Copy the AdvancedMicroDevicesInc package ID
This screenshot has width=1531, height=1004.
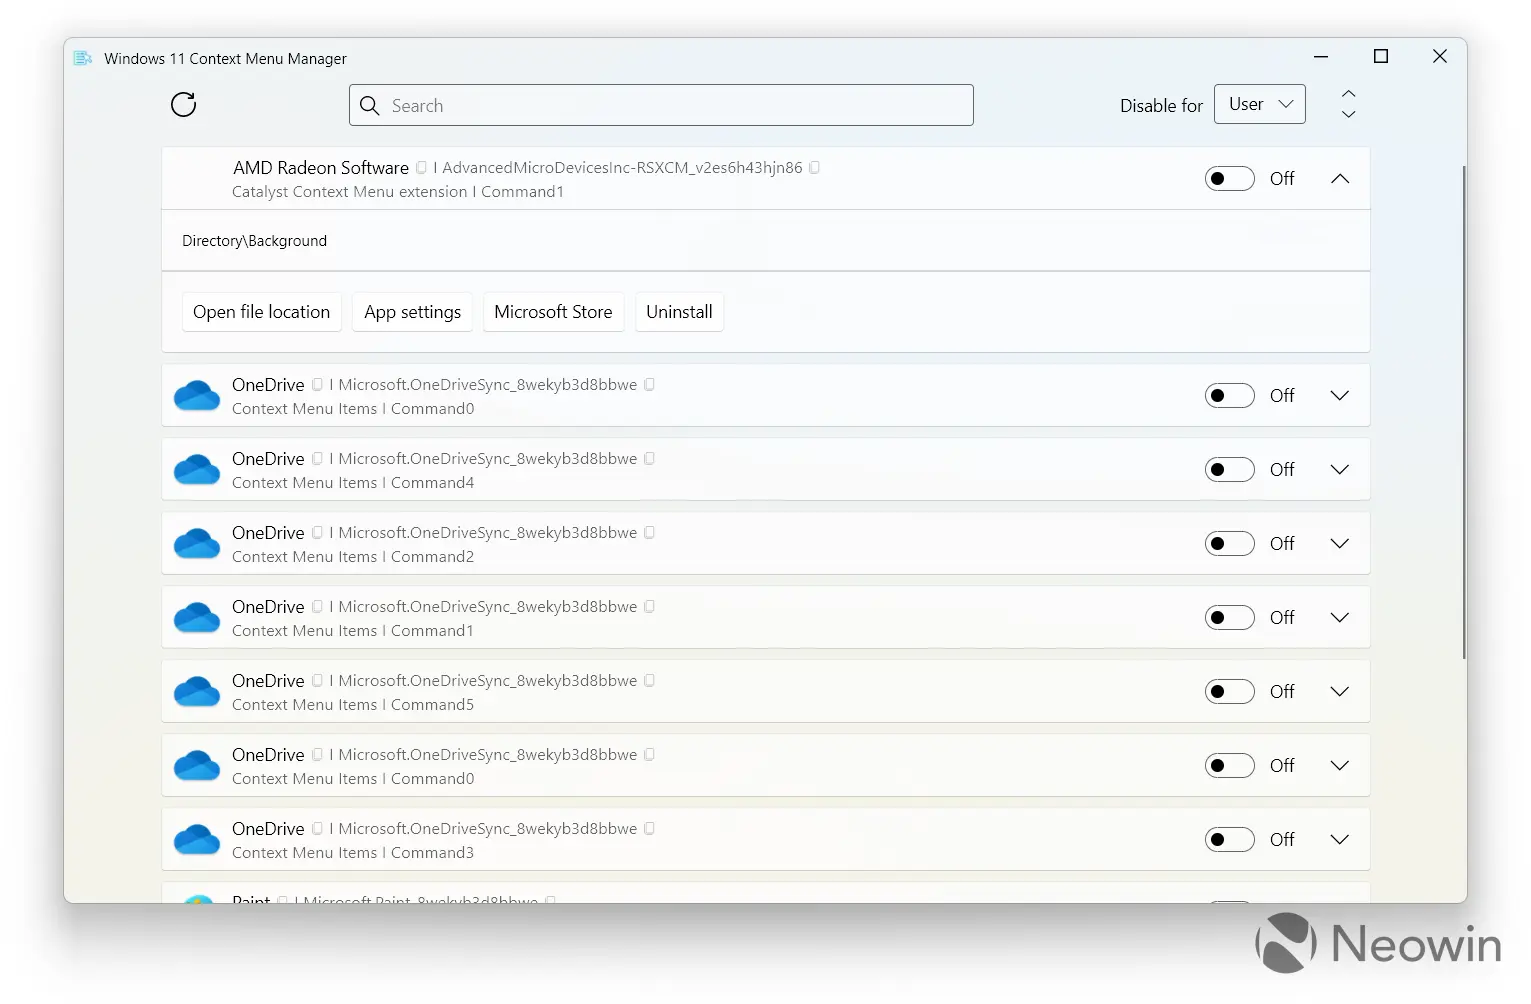[814, 168]
